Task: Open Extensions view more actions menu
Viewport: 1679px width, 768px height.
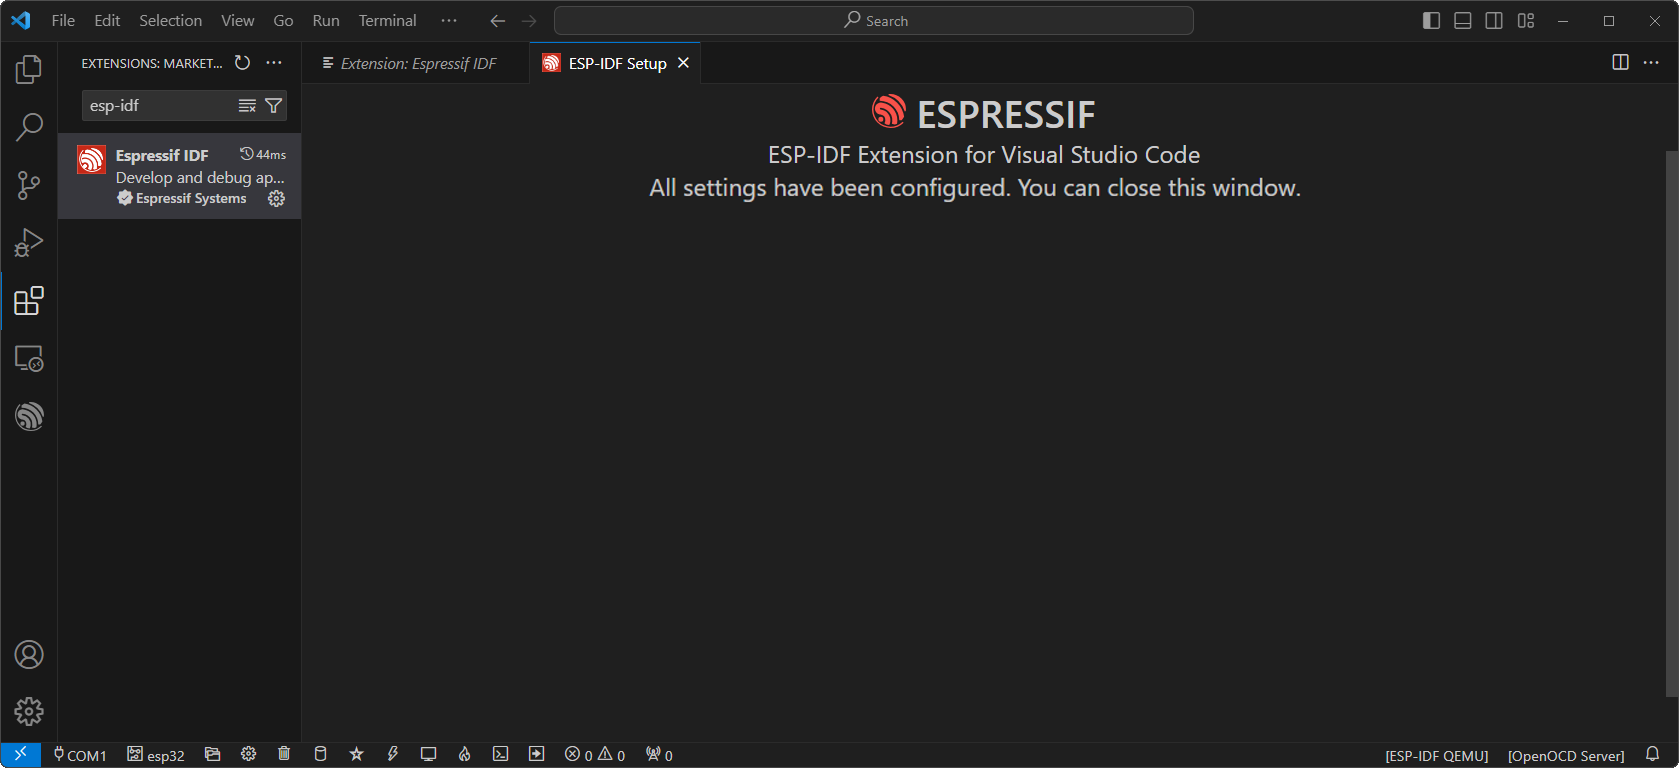Action: click(x=274, y=63)
